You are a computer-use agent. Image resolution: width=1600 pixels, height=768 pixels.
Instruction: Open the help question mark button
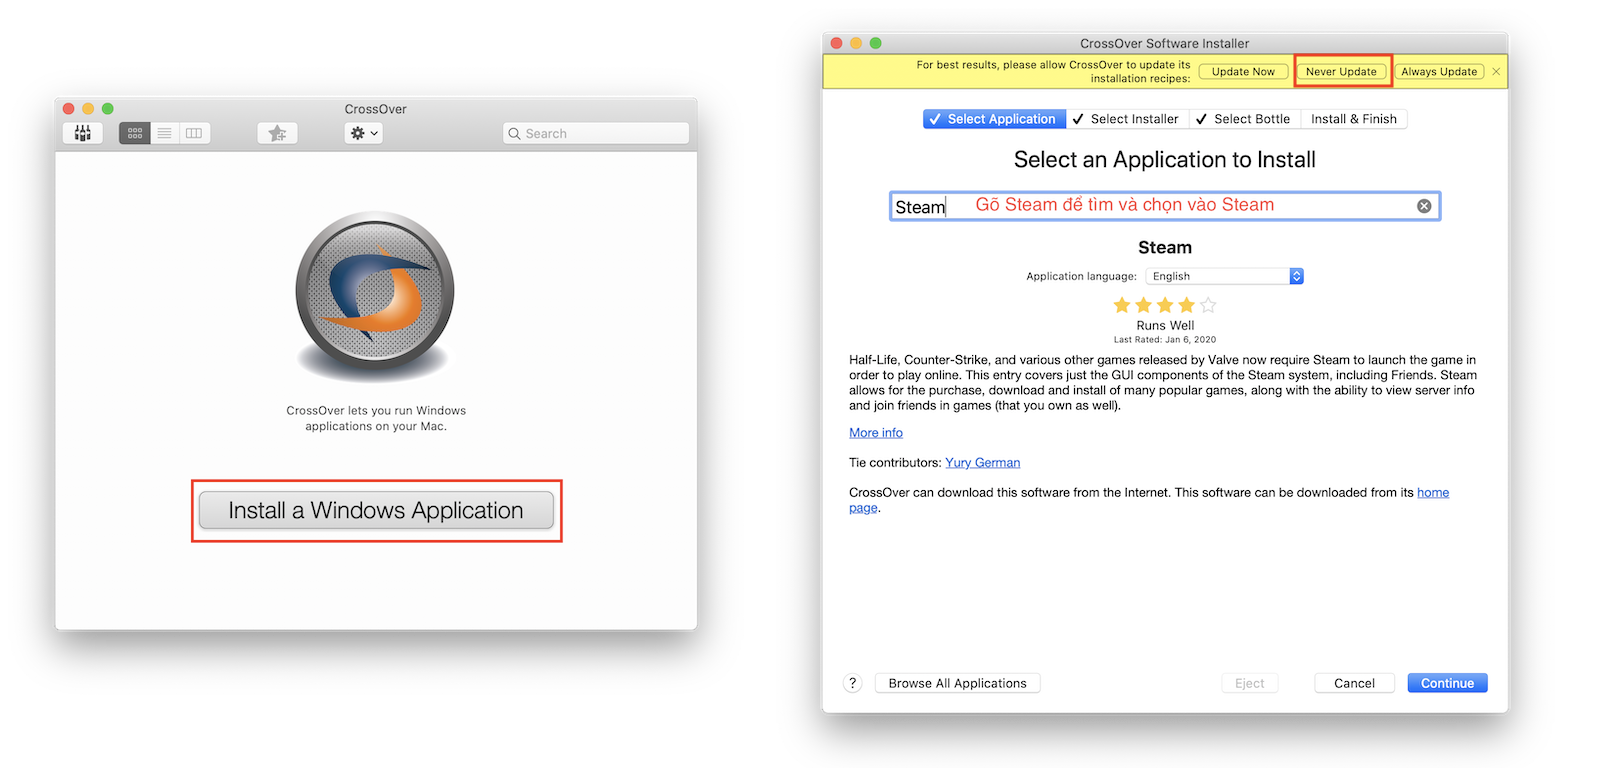coord(852,683)
